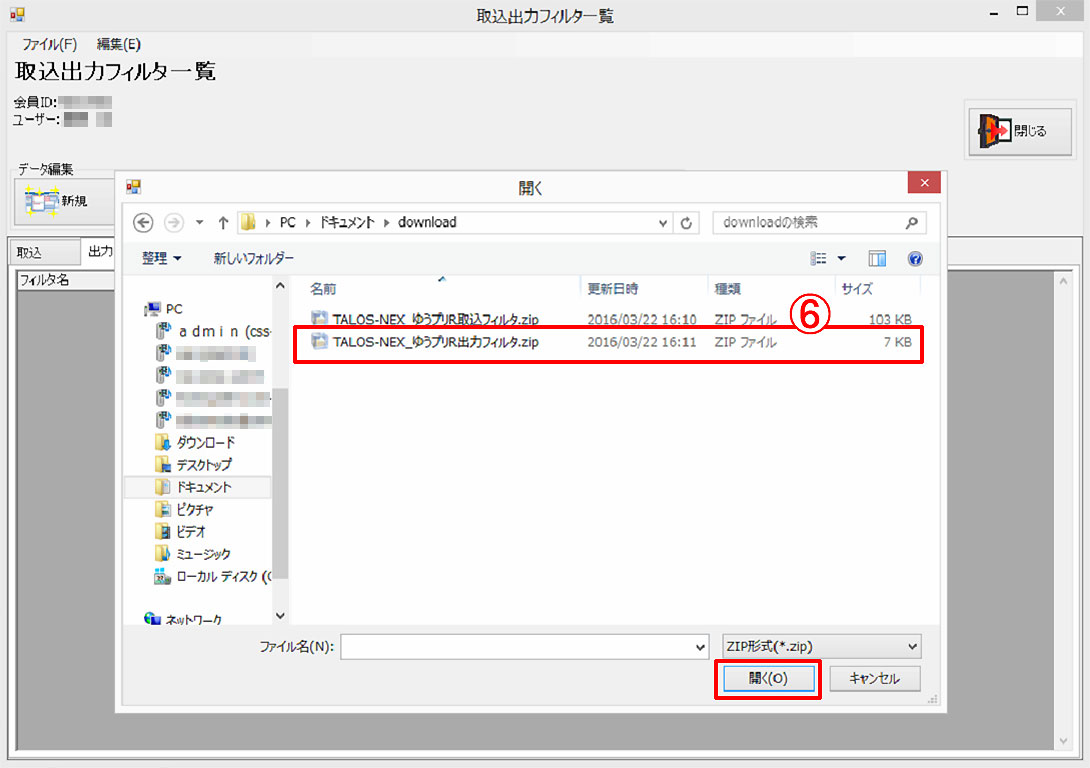Switch to 出力 tab in main window

(x=99, y=251)
